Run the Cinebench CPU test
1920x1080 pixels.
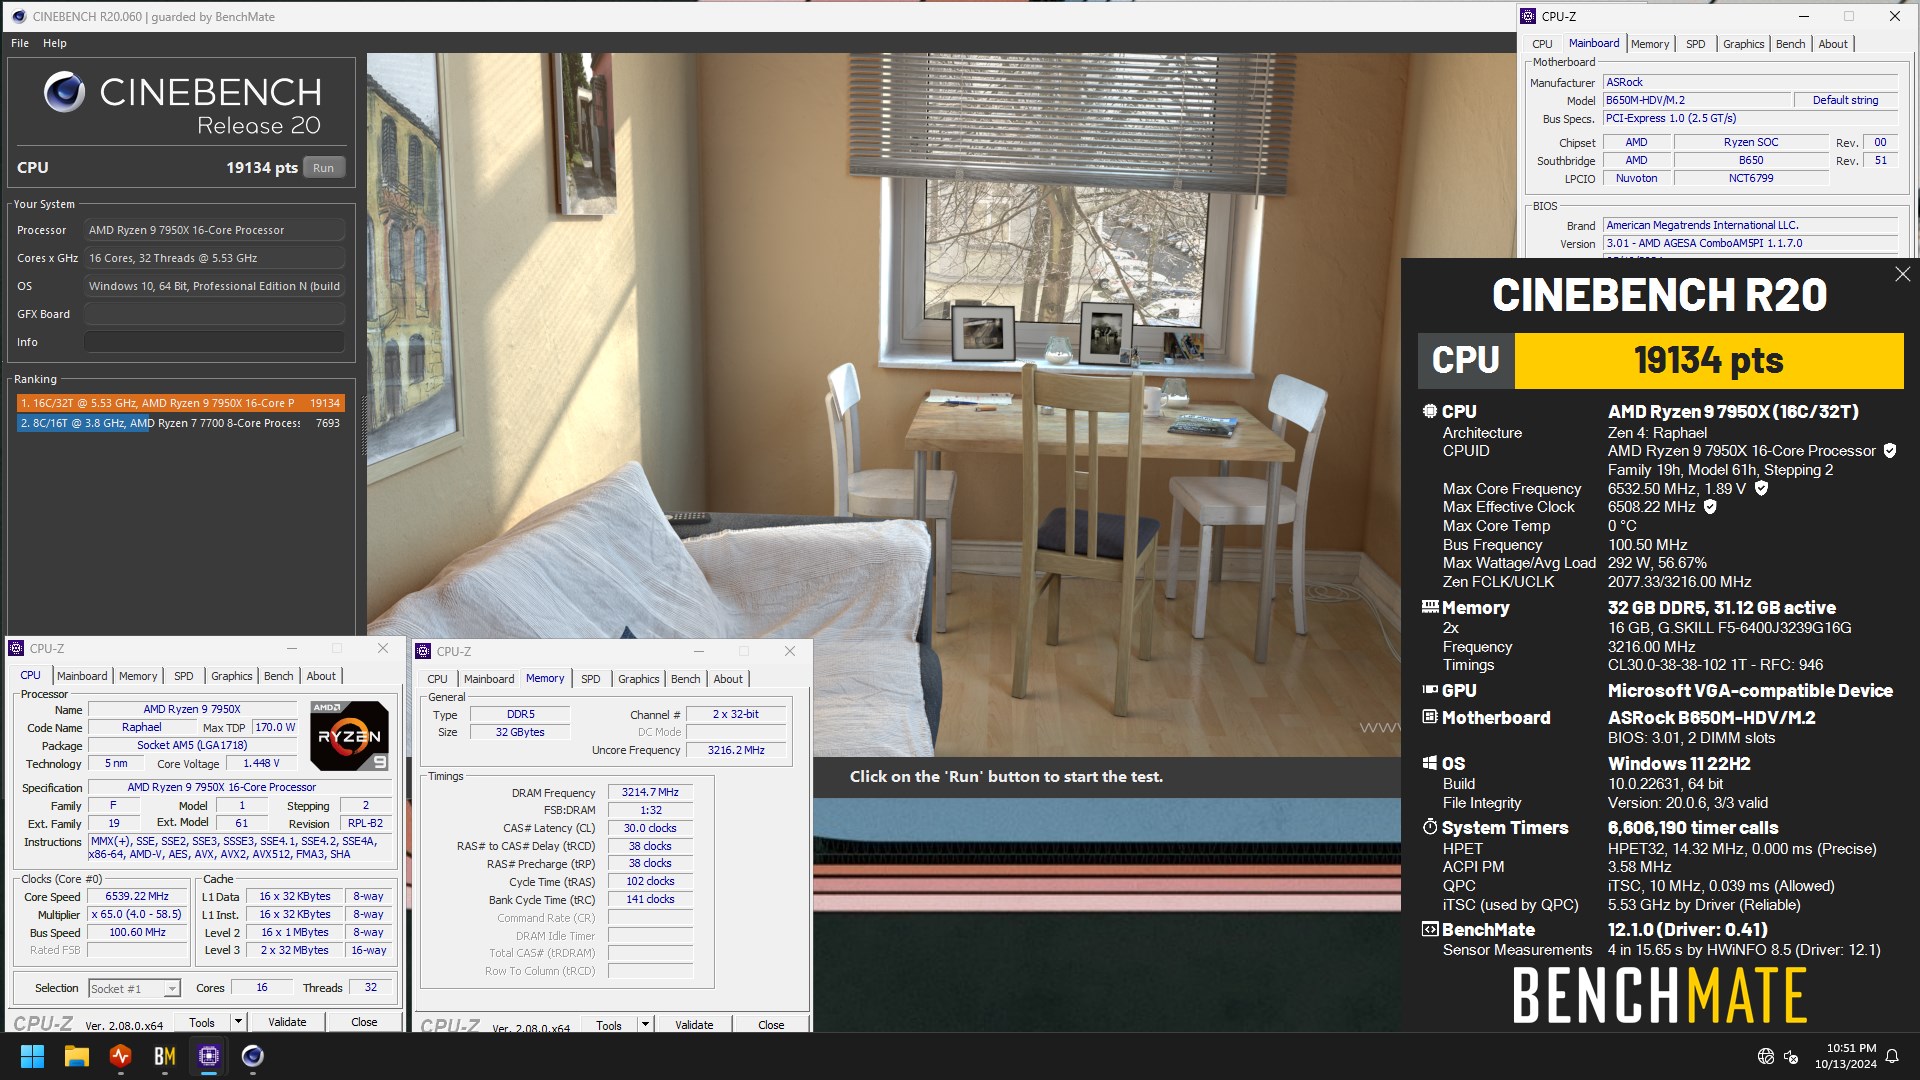coord(323,168)
